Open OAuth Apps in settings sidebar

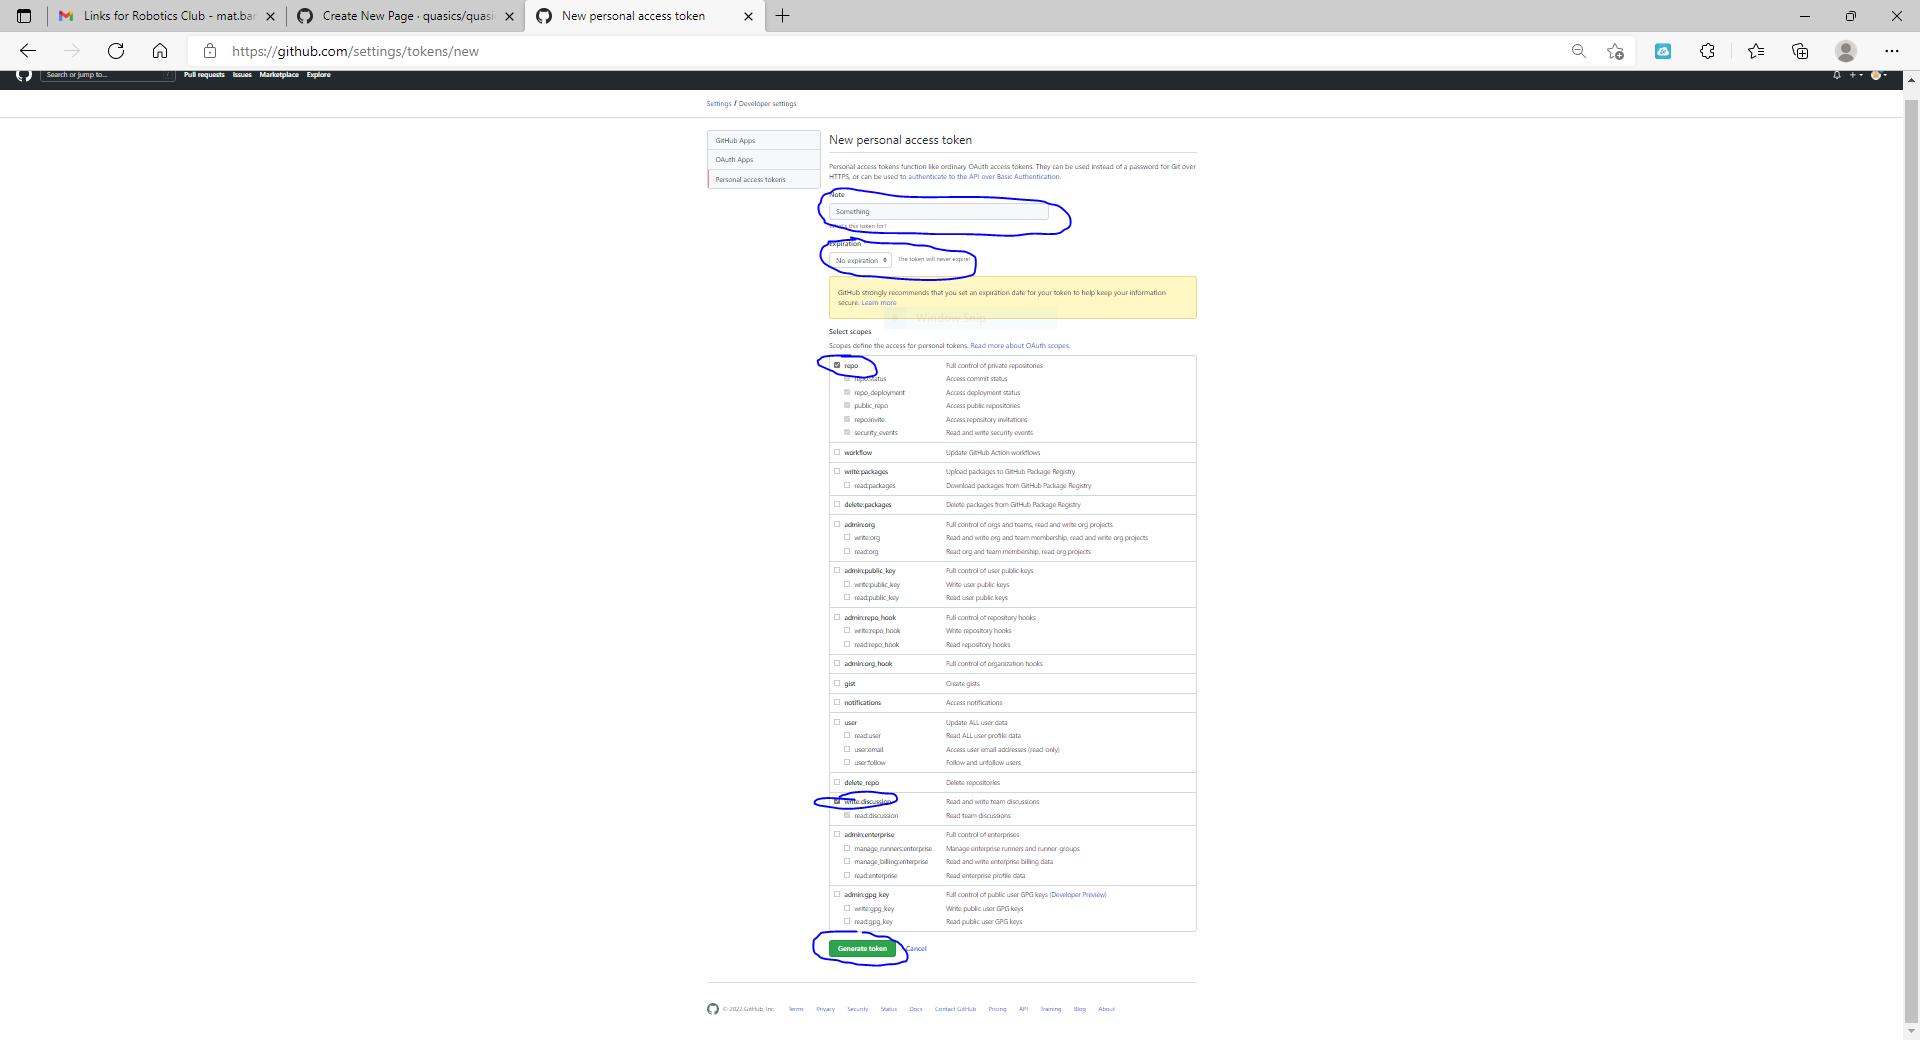[763, 160]
